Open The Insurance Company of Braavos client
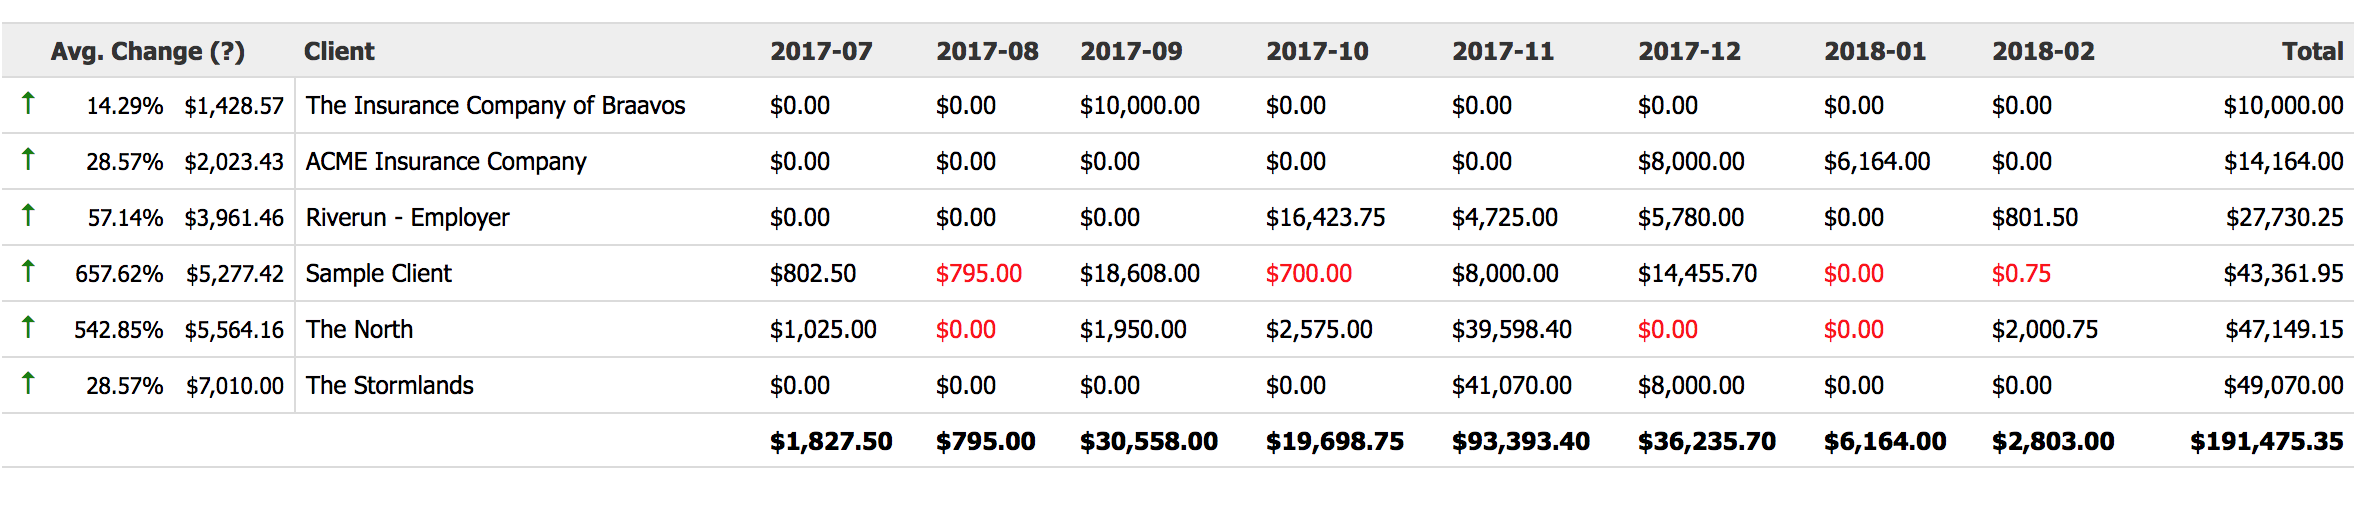Screen dimensions: 2362x508 495,105
